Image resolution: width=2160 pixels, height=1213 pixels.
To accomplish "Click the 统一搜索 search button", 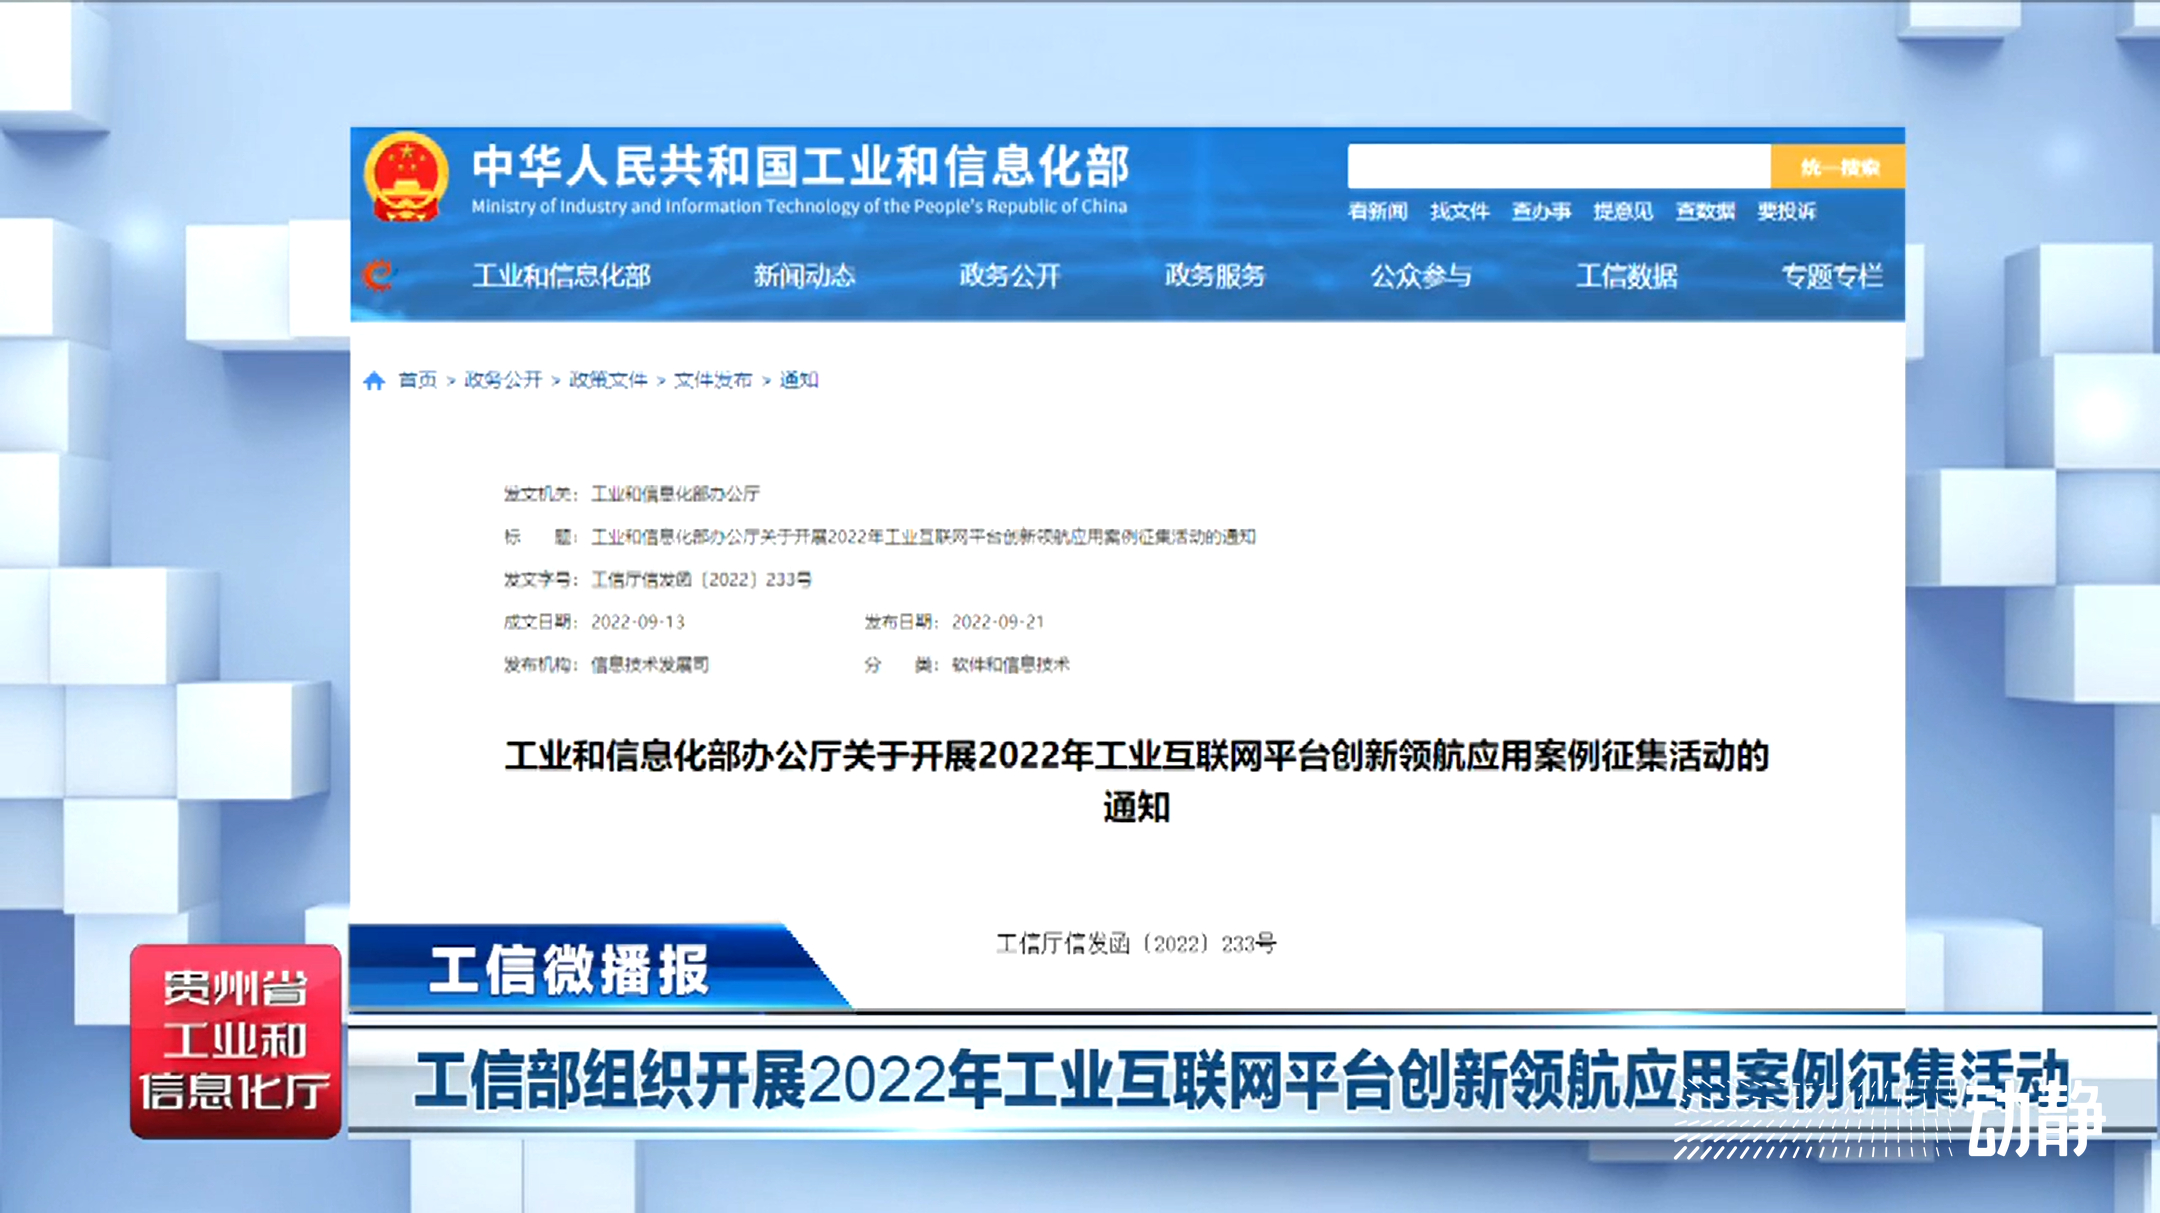I will tap(1838, 167).
